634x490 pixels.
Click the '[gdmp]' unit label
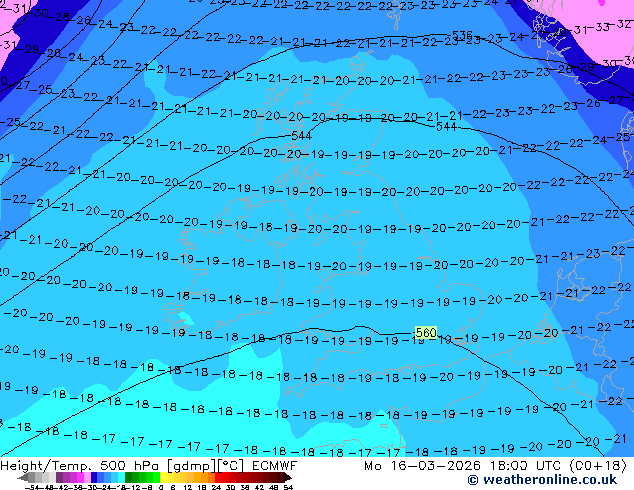[x=192, y=466]
